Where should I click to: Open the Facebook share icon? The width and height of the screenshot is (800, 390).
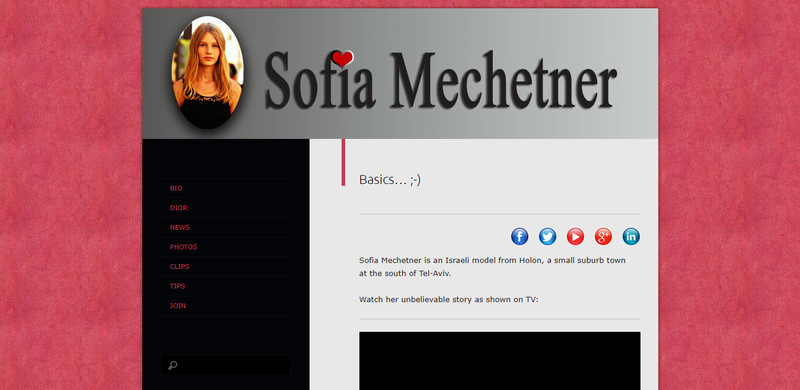tap(519, 236)
